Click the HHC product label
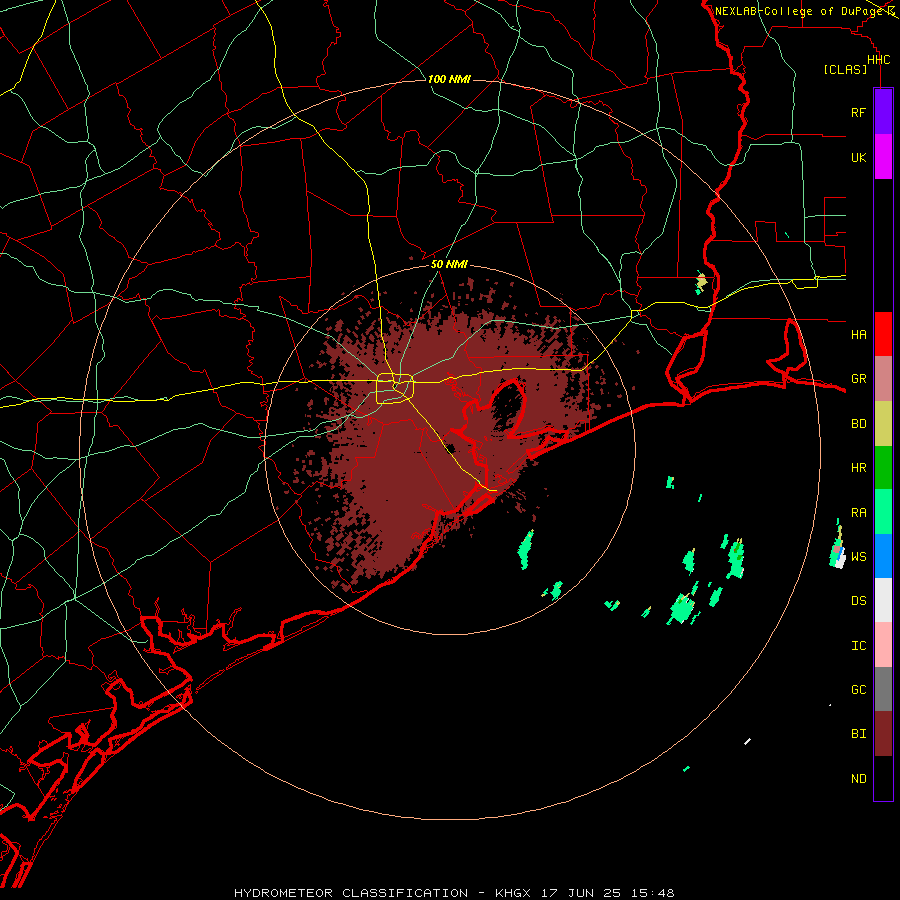This screenshot has height=900, width=900. [878, 60]
